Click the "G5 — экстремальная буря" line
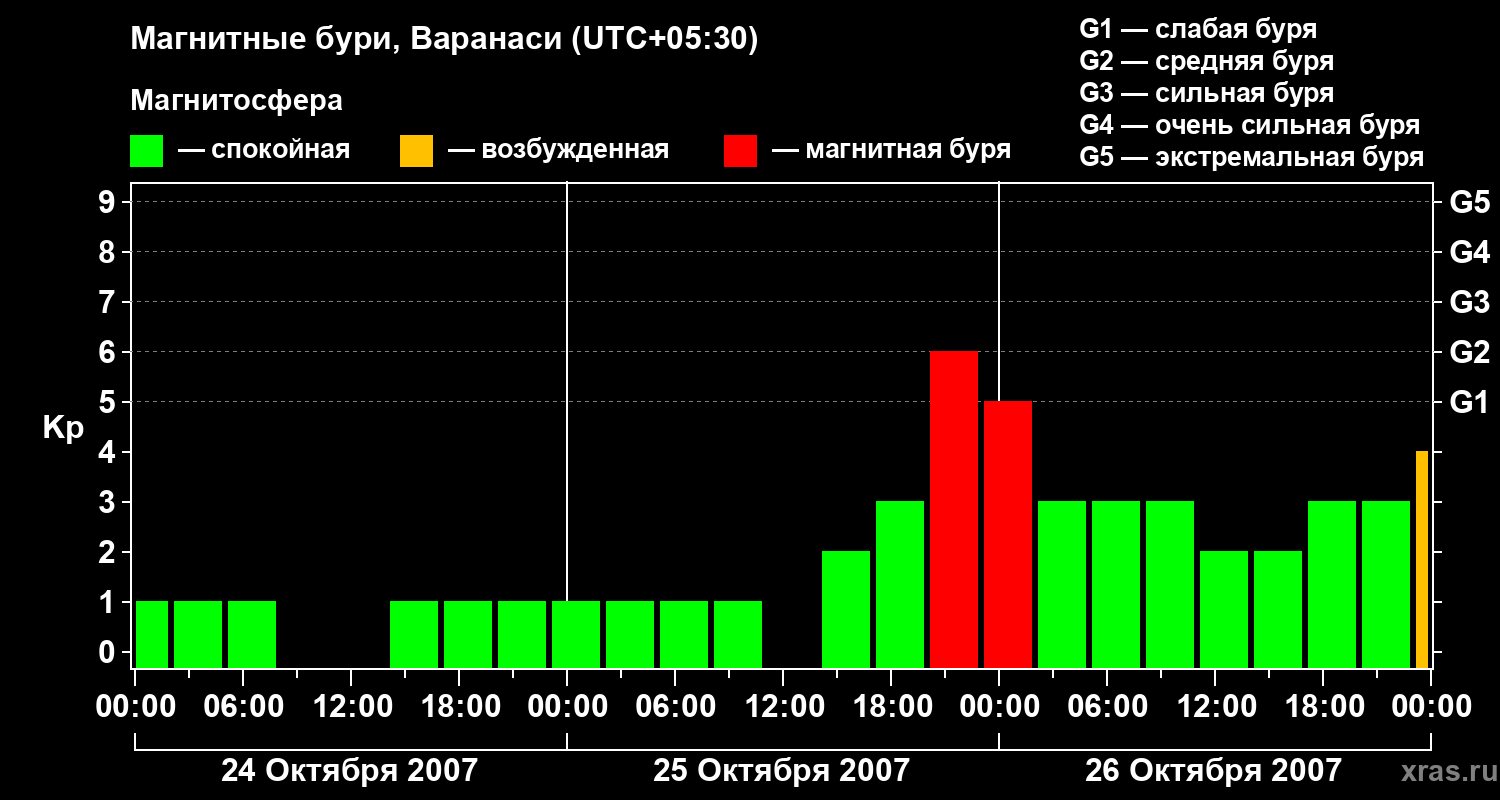 (1251, 157)
